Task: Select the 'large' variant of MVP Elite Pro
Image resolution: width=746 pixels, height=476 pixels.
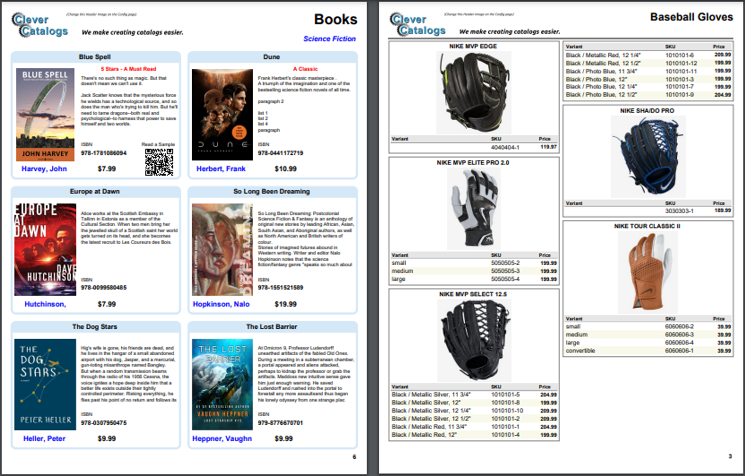Action: point(399,279)
